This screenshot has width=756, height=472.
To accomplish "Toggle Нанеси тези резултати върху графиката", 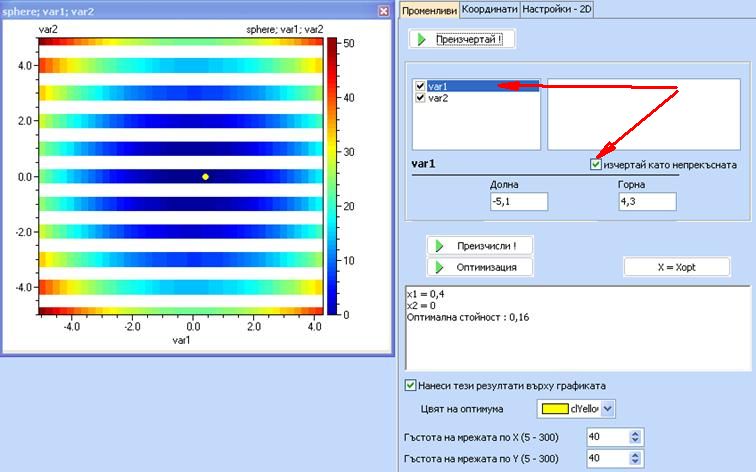I will tap(411, 385).
